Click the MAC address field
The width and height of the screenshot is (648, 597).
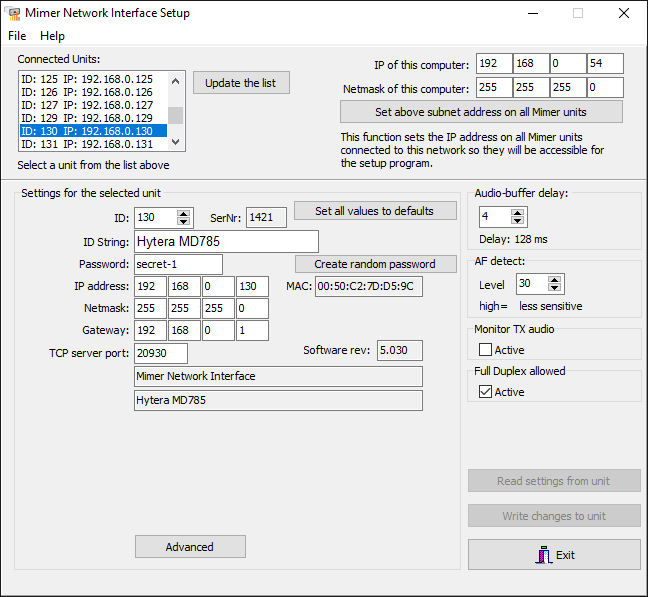[369, 287]
